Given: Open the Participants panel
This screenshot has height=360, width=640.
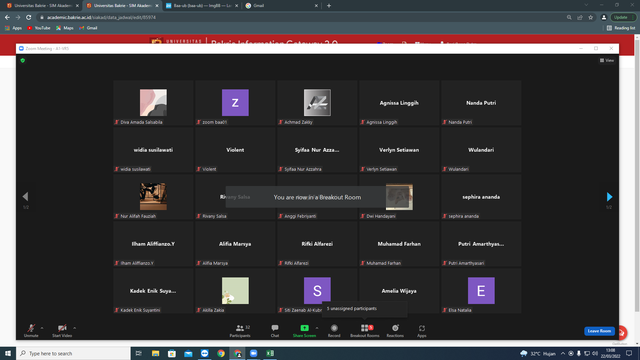Looking at the screenshot, I should [240, 330].
